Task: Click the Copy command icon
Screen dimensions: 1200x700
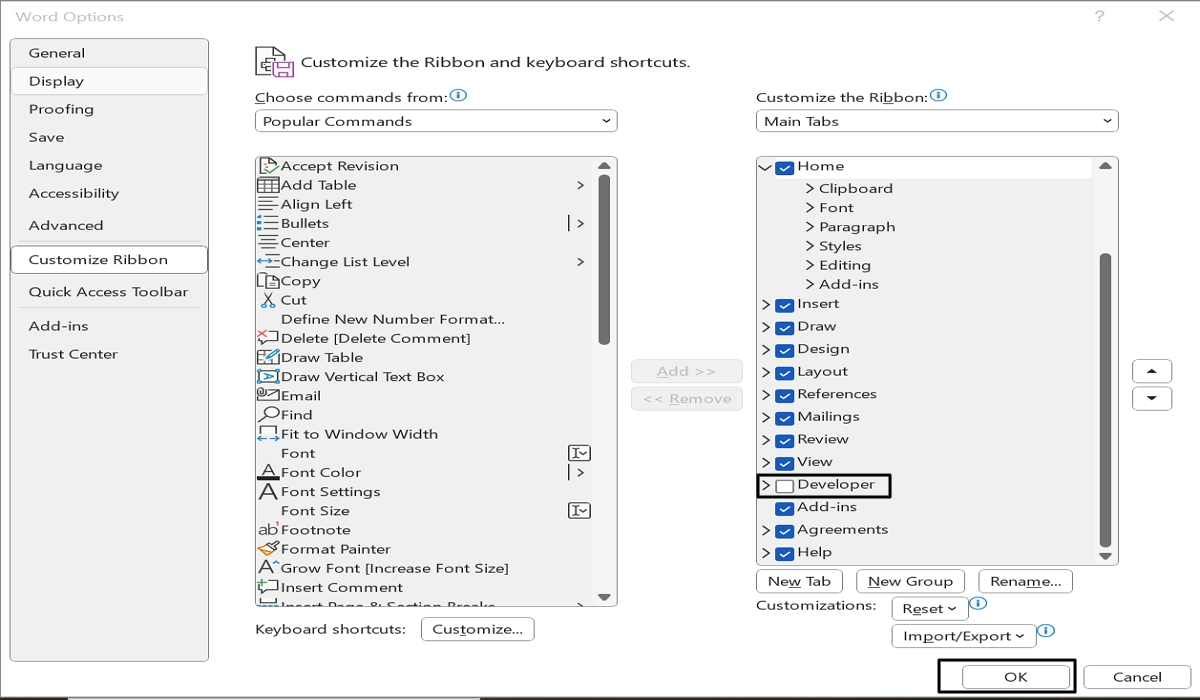Action: tap(268, 281)
